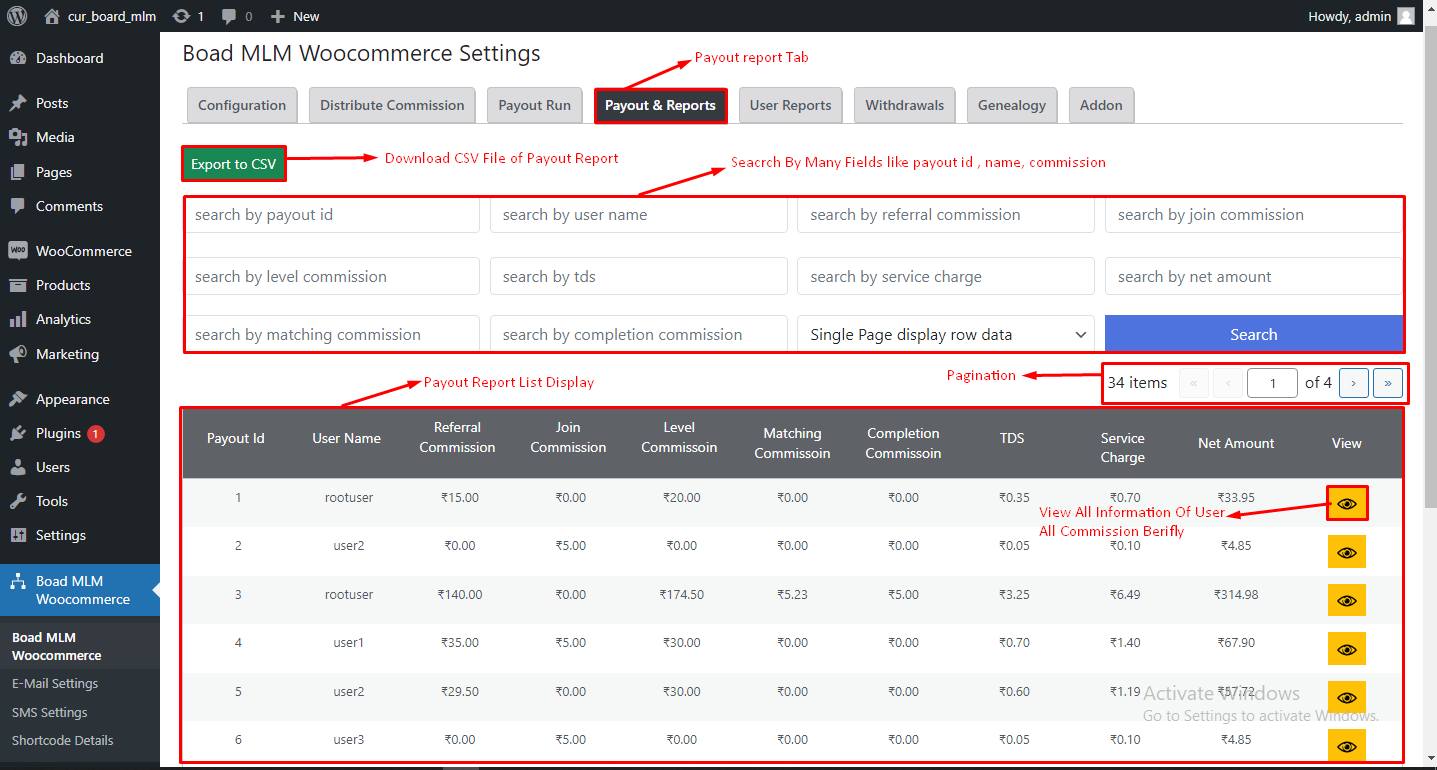
Task: Open the Analytics section
Action: tap(63, 319)
